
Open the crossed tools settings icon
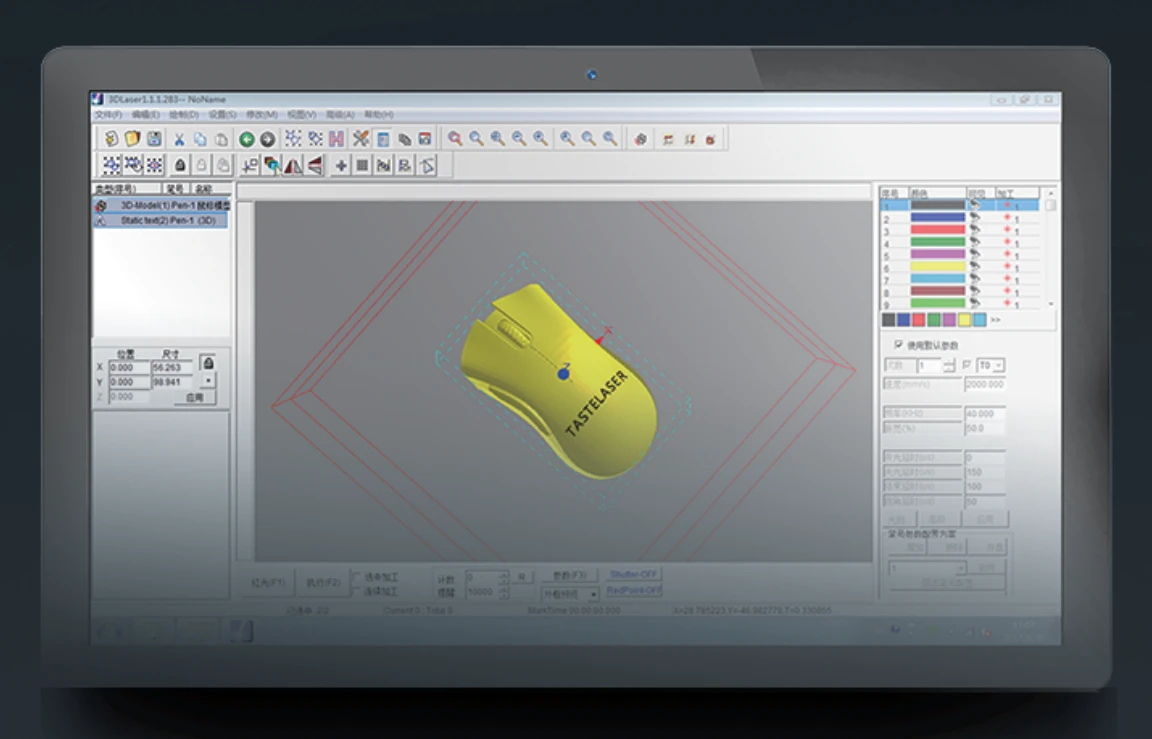tap(361, 138)
